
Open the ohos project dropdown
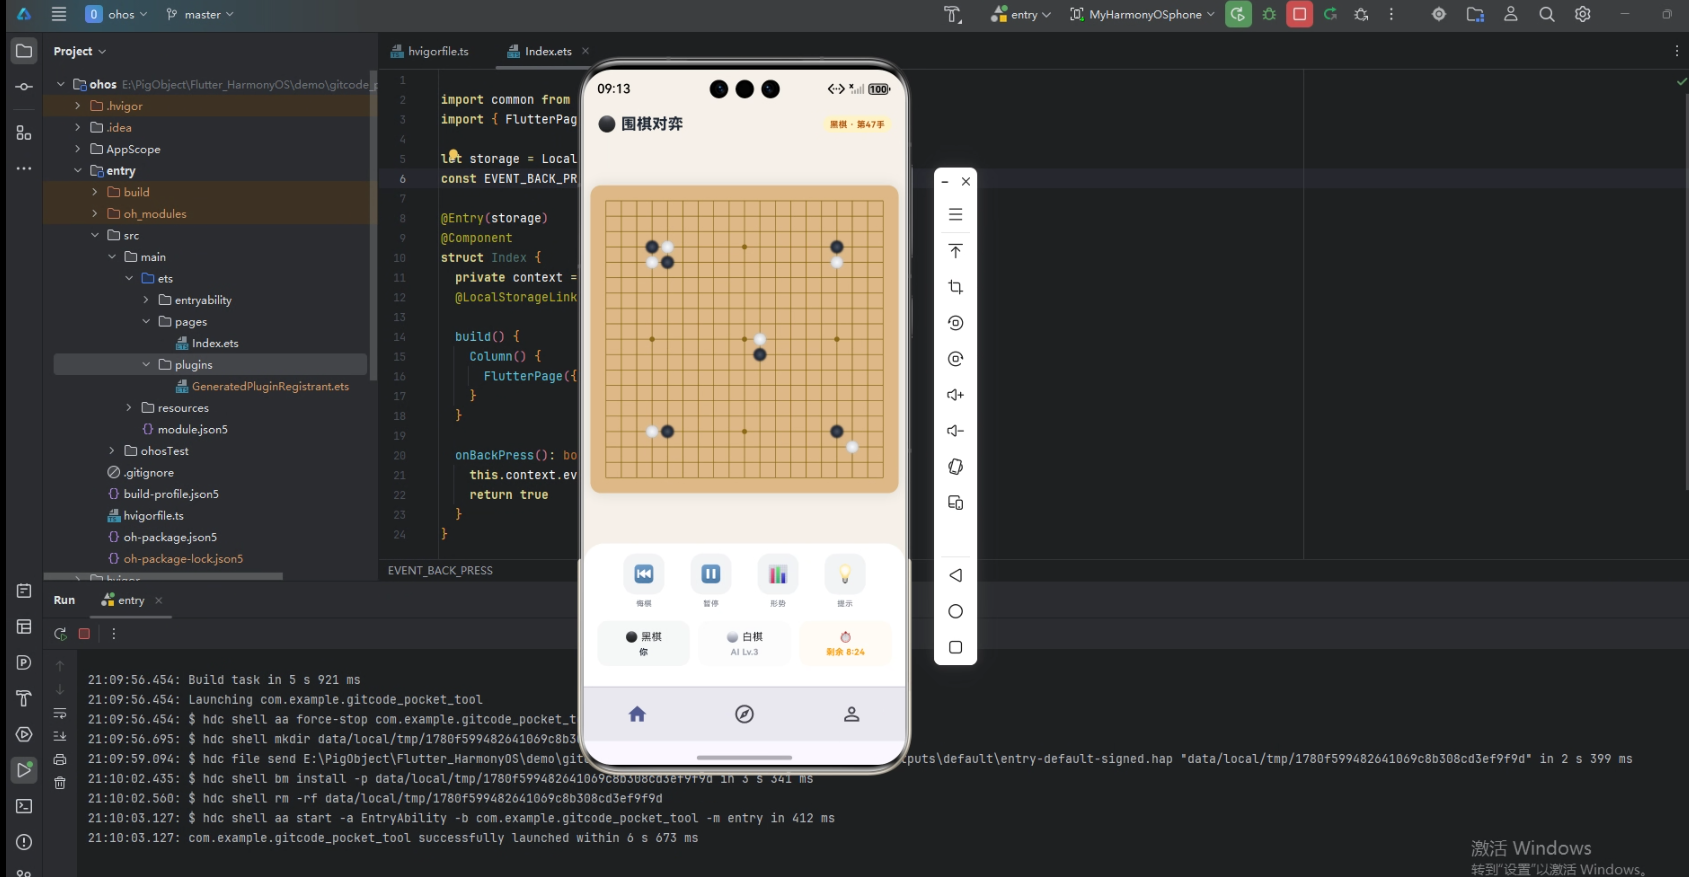coord(116,14)
